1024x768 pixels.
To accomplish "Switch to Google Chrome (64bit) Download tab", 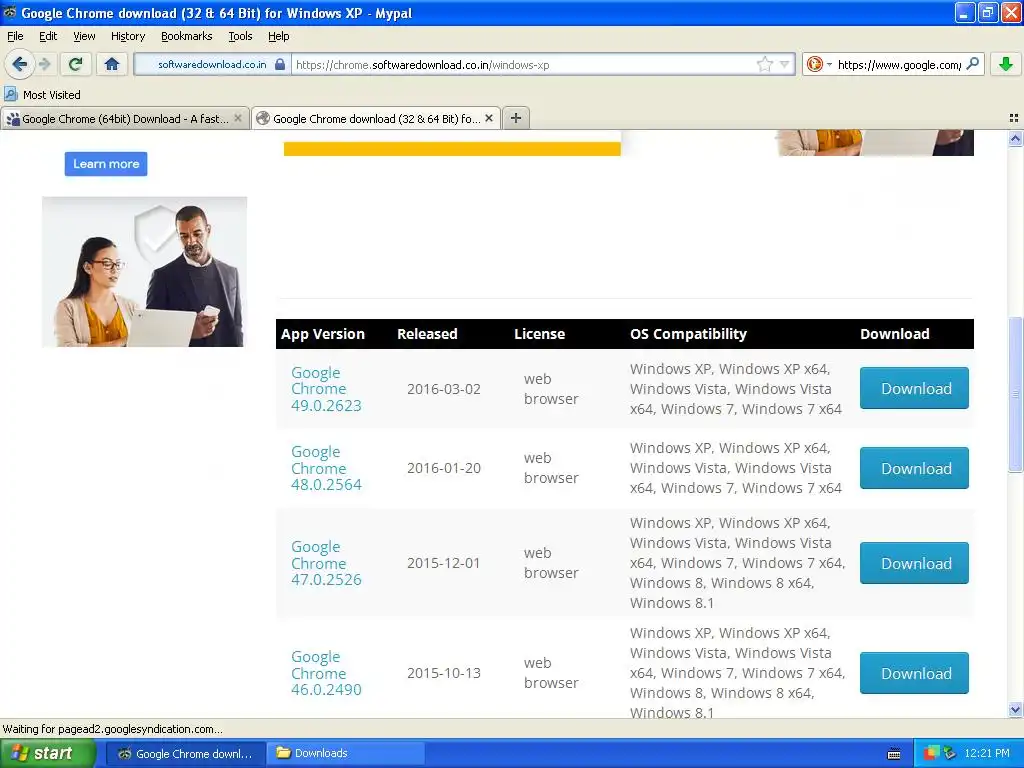I will coord(124,118).
